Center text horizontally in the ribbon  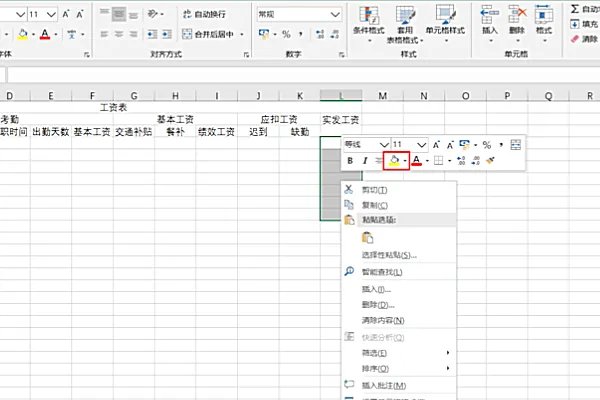(119, 34)
